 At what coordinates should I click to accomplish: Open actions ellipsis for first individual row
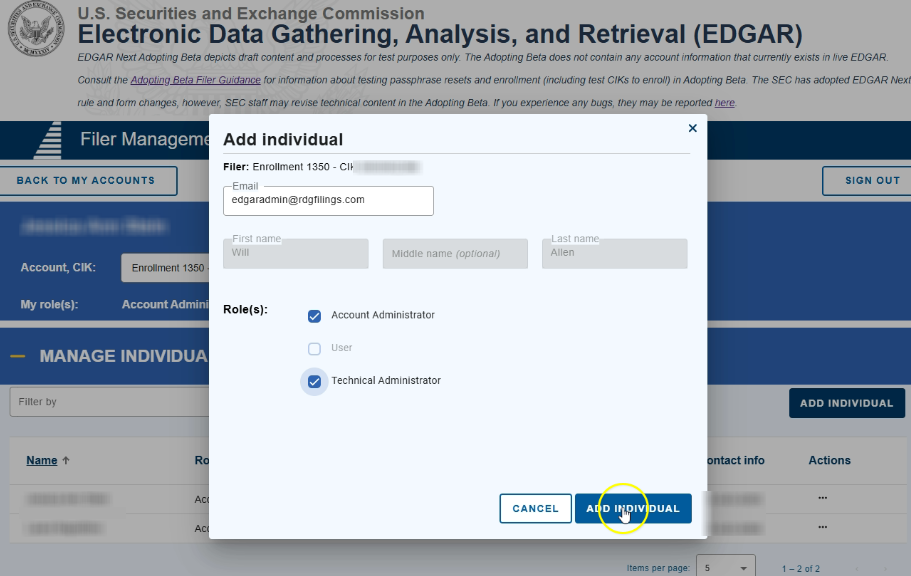tap(823, 497)
